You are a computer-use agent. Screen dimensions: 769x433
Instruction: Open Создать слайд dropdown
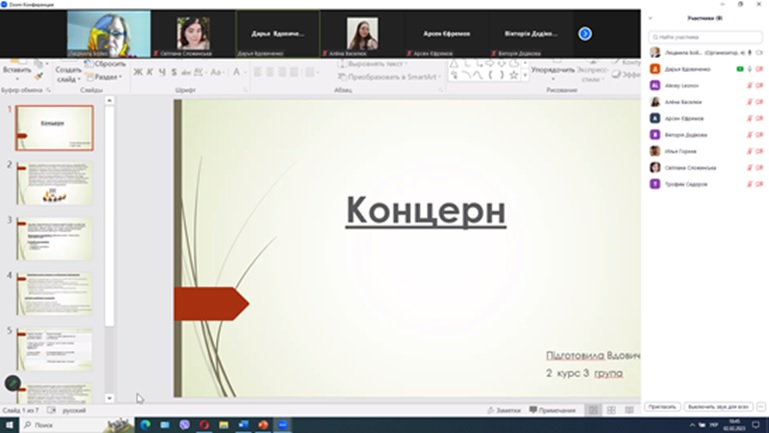point(68,74)
